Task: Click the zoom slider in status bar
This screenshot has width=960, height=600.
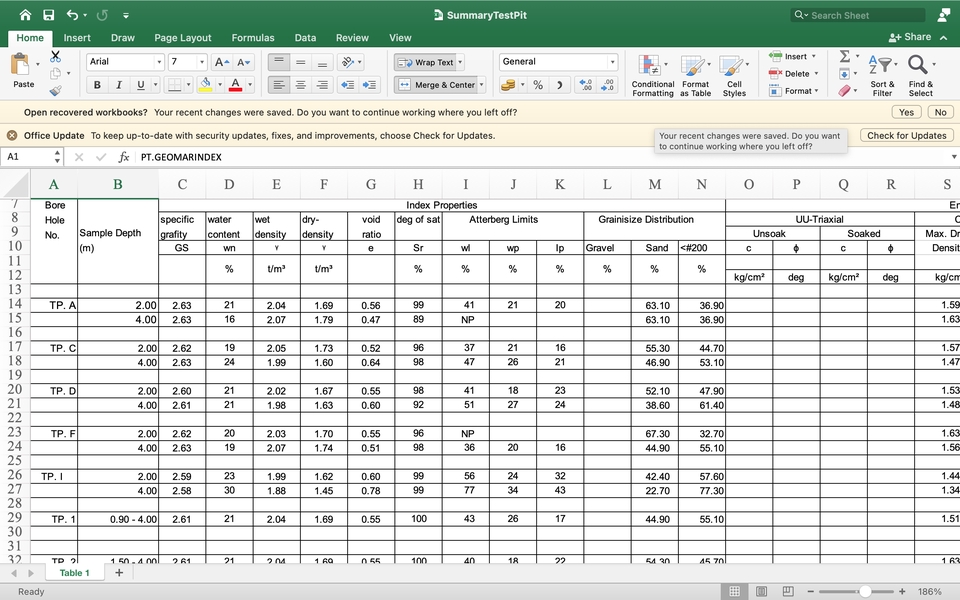Action: tap(863, 592)
